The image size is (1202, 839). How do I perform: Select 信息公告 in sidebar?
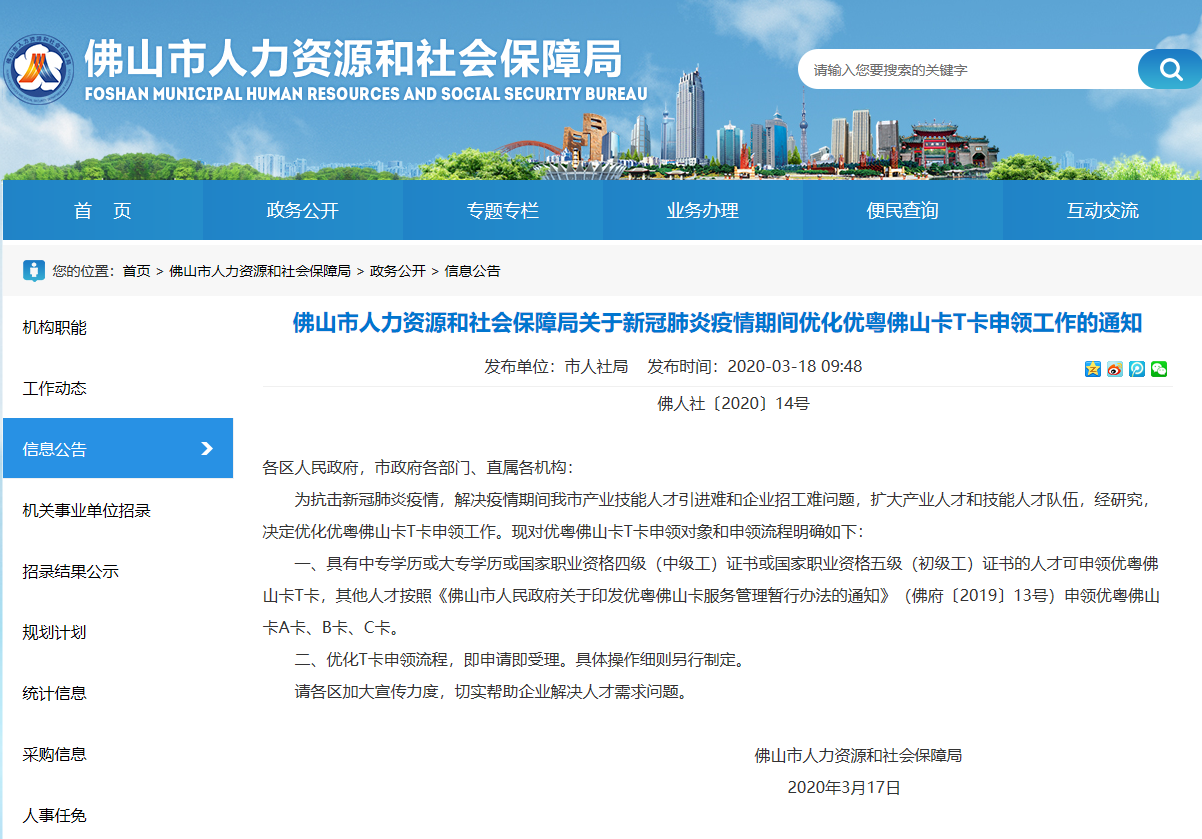click(118, 449)
